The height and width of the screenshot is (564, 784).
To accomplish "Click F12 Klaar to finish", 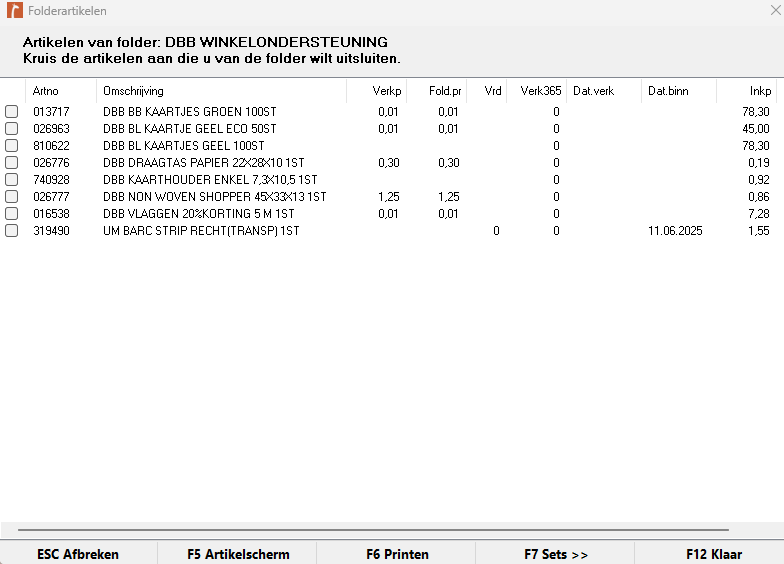I will click(710, 554).
